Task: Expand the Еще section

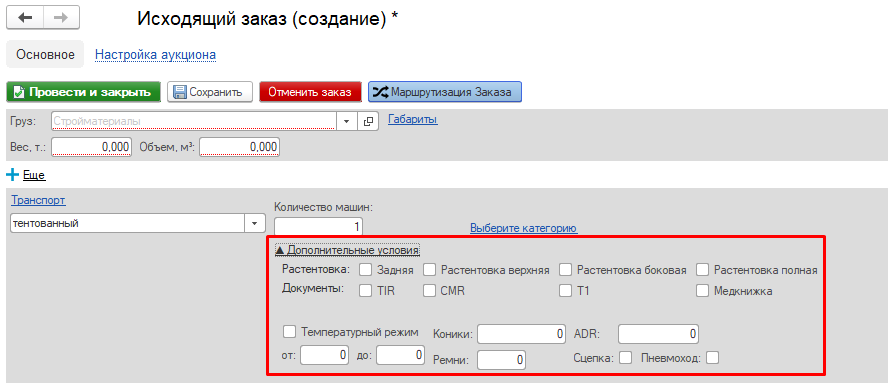Action: click(x=34, y=176)
